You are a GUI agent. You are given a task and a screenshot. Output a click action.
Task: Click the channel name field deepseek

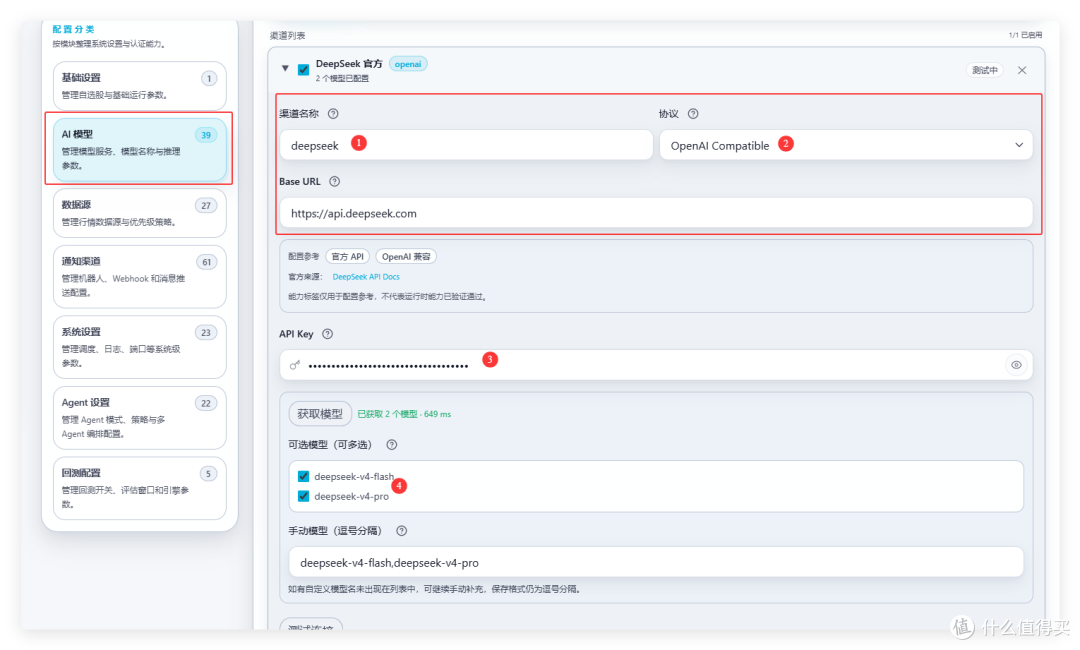[x=466, y=145]
